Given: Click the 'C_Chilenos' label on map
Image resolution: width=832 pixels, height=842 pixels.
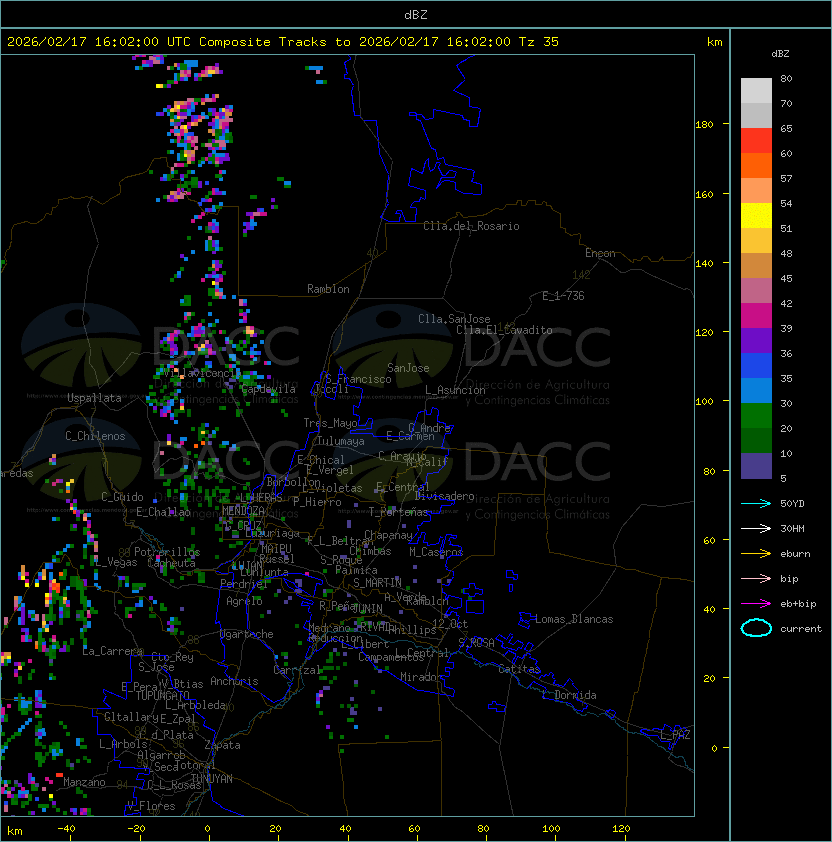Looking at the screenshot, I should (x=95, y=436).
